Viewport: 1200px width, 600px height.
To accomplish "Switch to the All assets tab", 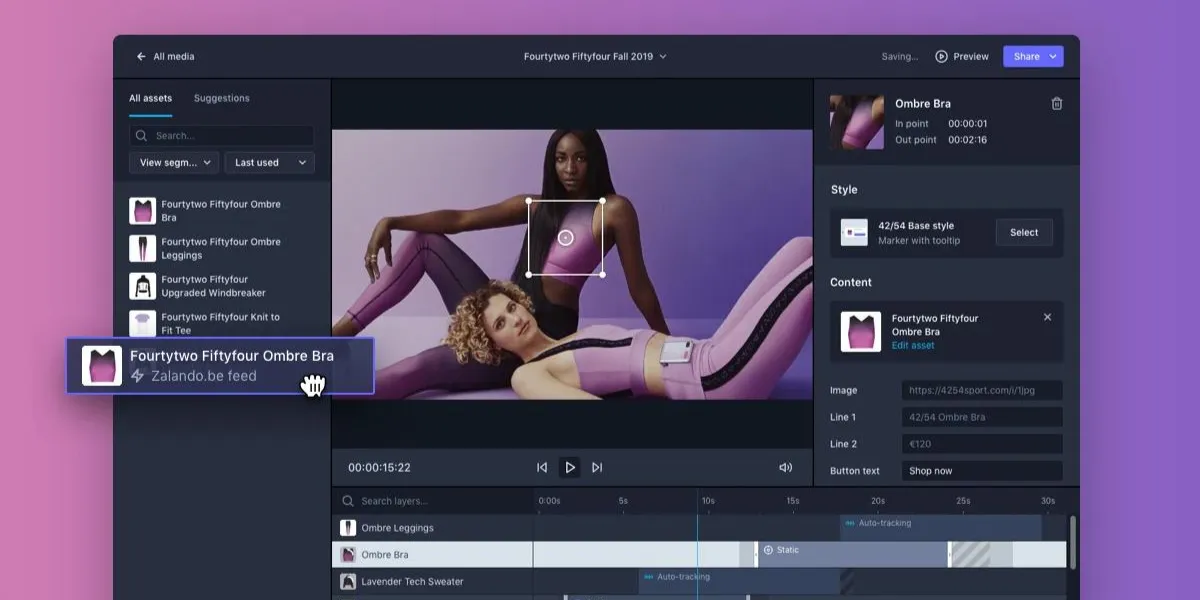I will click(x=150, y=98).
